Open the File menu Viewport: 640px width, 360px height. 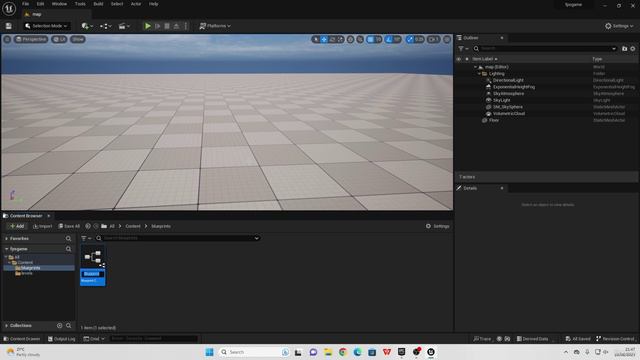point(25,4)
